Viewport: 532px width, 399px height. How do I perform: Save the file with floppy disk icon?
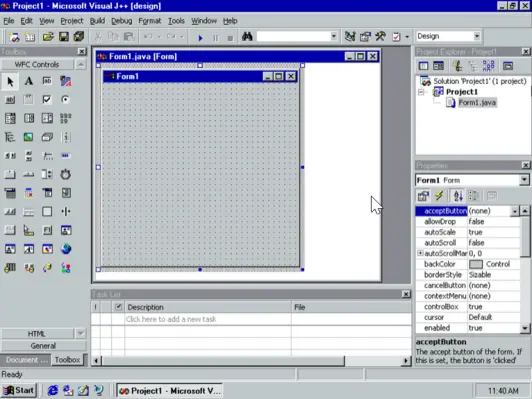click(64, 36)
